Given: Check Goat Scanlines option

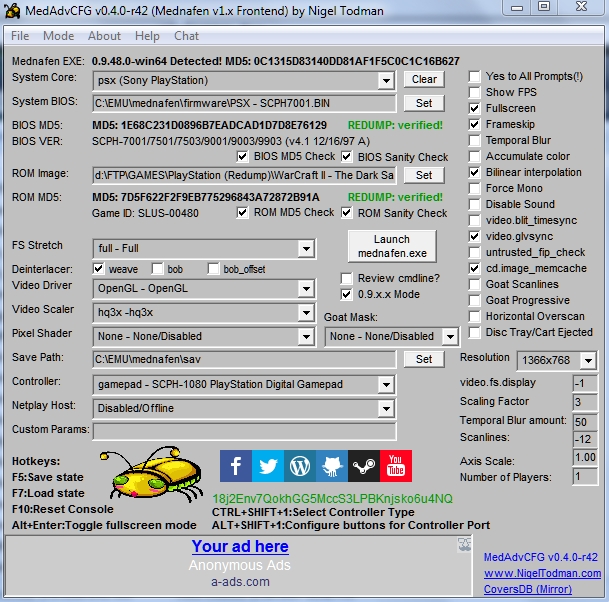Looking at the screenshot, I should pyautogui.click(x=475, y=284).
